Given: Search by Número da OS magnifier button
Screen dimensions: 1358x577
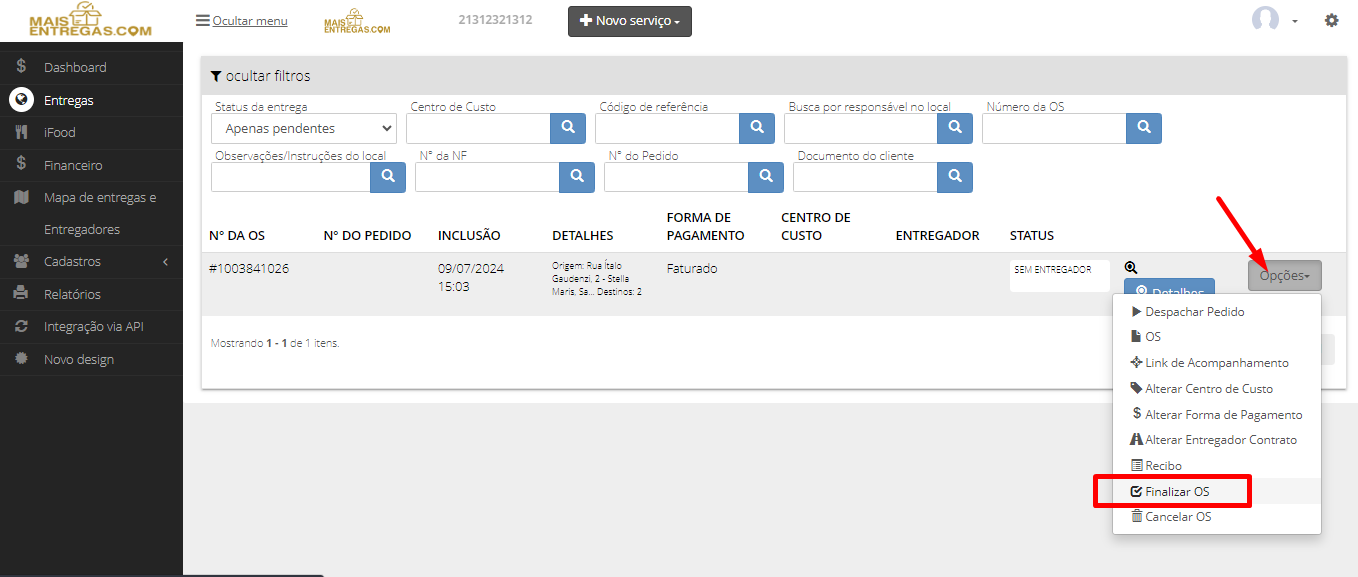Looking at the screenshot, I should (1144, 128).
